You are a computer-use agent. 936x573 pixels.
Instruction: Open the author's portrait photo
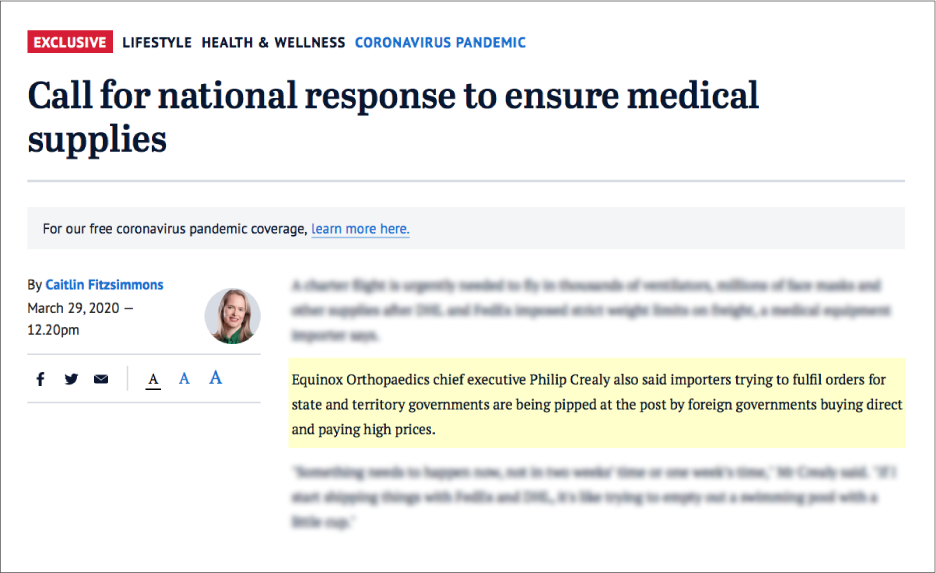[232, 316]
